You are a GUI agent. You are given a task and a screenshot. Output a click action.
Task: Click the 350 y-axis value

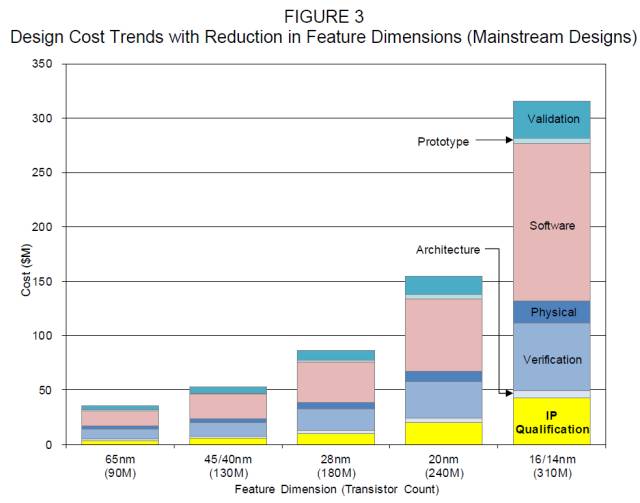click(42, 64)
